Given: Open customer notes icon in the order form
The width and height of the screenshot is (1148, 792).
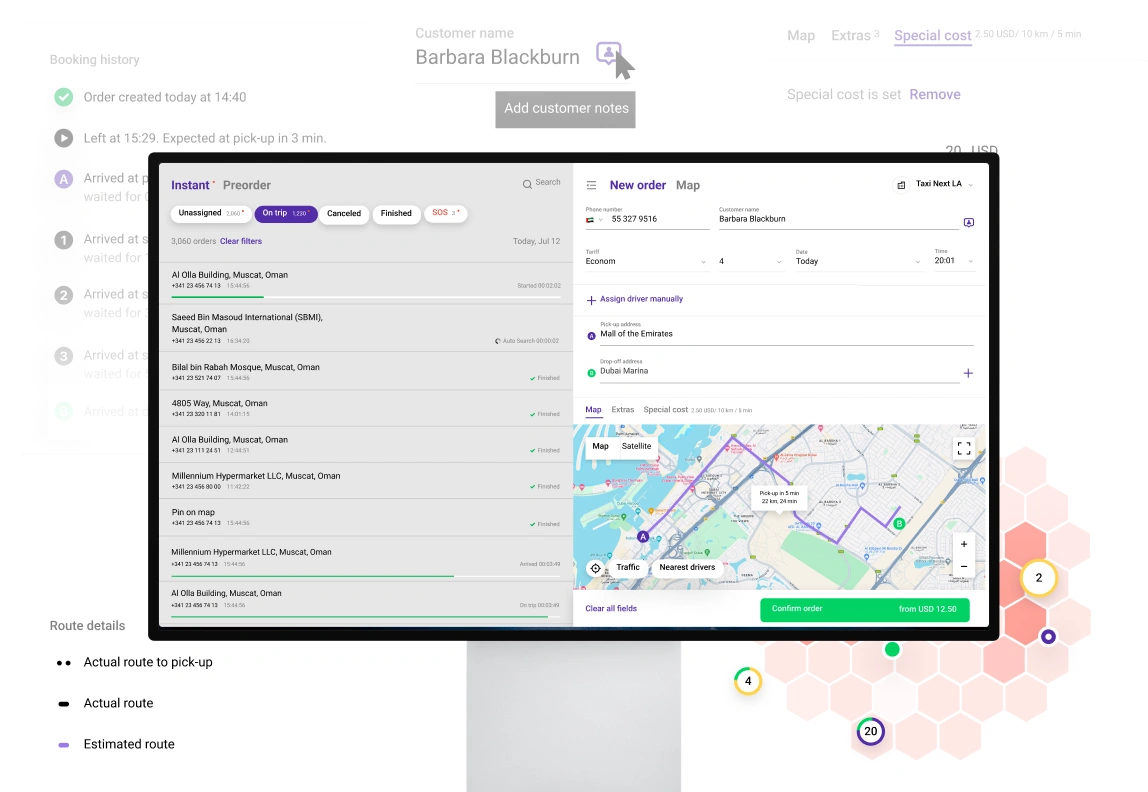Looking at the screenshot, I should point(969,223).
